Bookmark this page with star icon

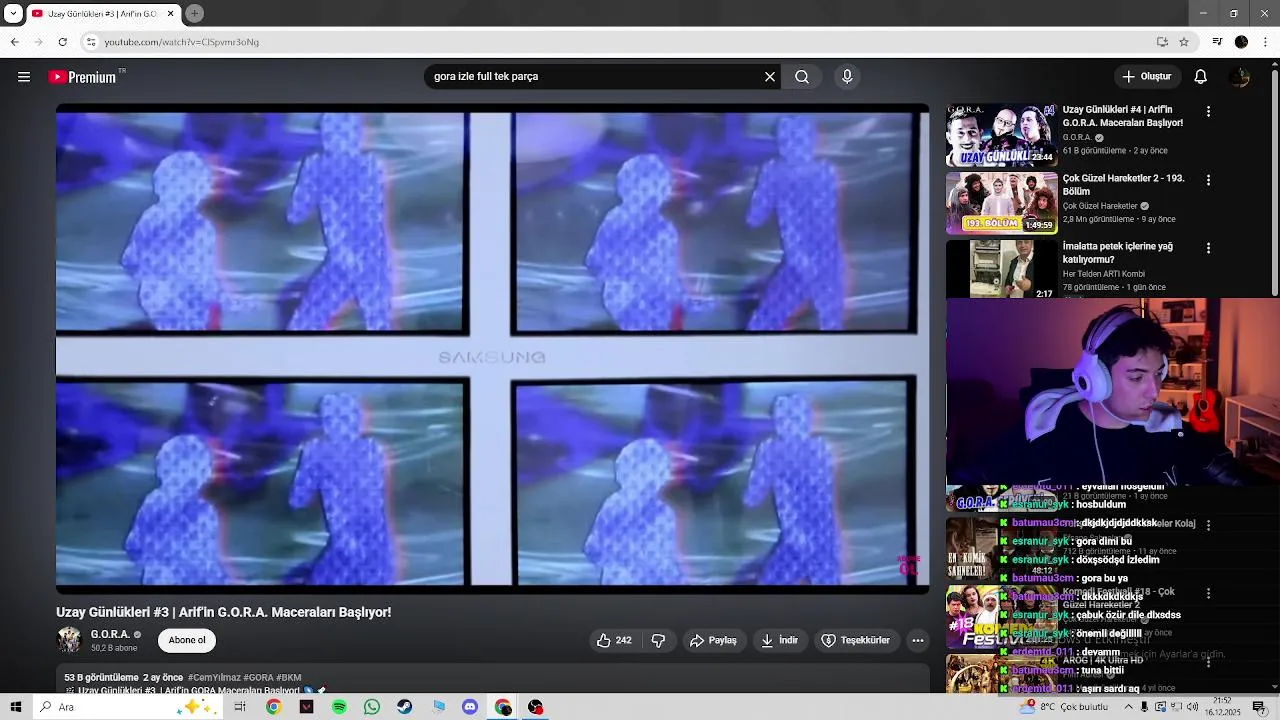[1184, 42]
